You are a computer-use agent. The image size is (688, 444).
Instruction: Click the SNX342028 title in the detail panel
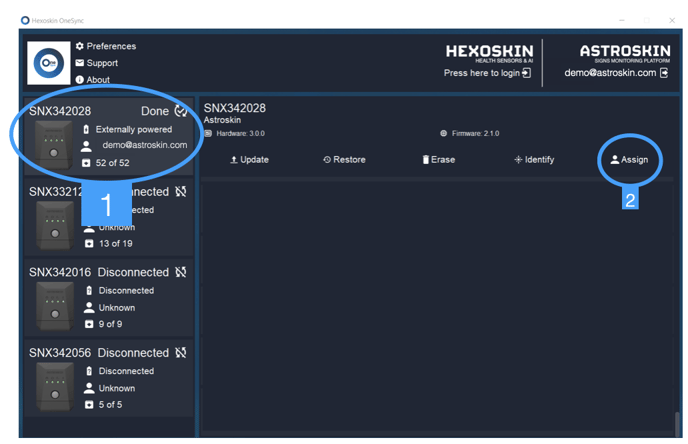235,108
